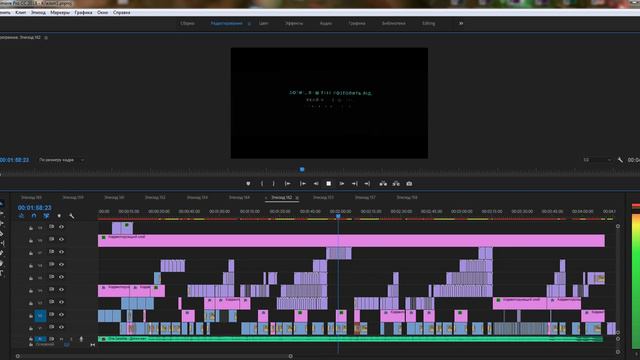Viewport: 640px width, 360px height.
Task: Click the Program monitor timecode 00:01:58:22
Action: pos(14,160)
